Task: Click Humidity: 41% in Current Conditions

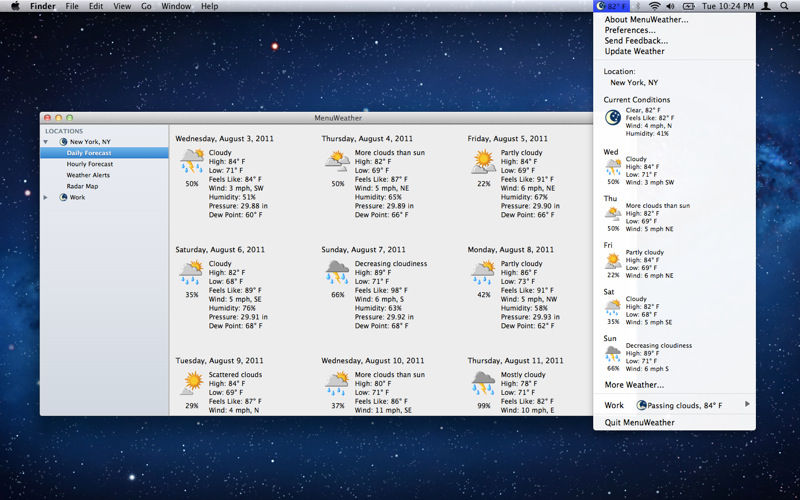Action: (x=647, y=133)
